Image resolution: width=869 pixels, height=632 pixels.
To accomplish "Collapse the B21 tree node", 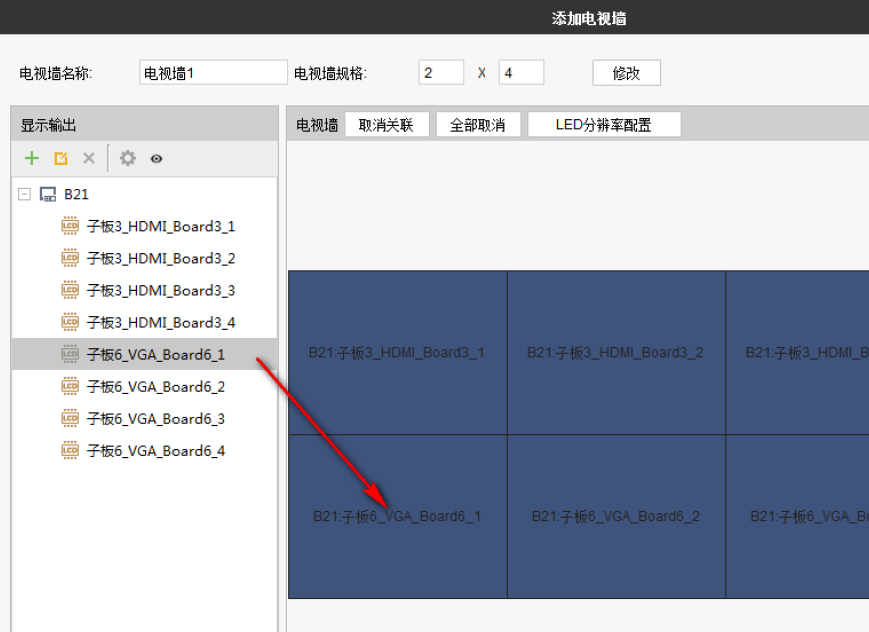I will tap(24, 194).
